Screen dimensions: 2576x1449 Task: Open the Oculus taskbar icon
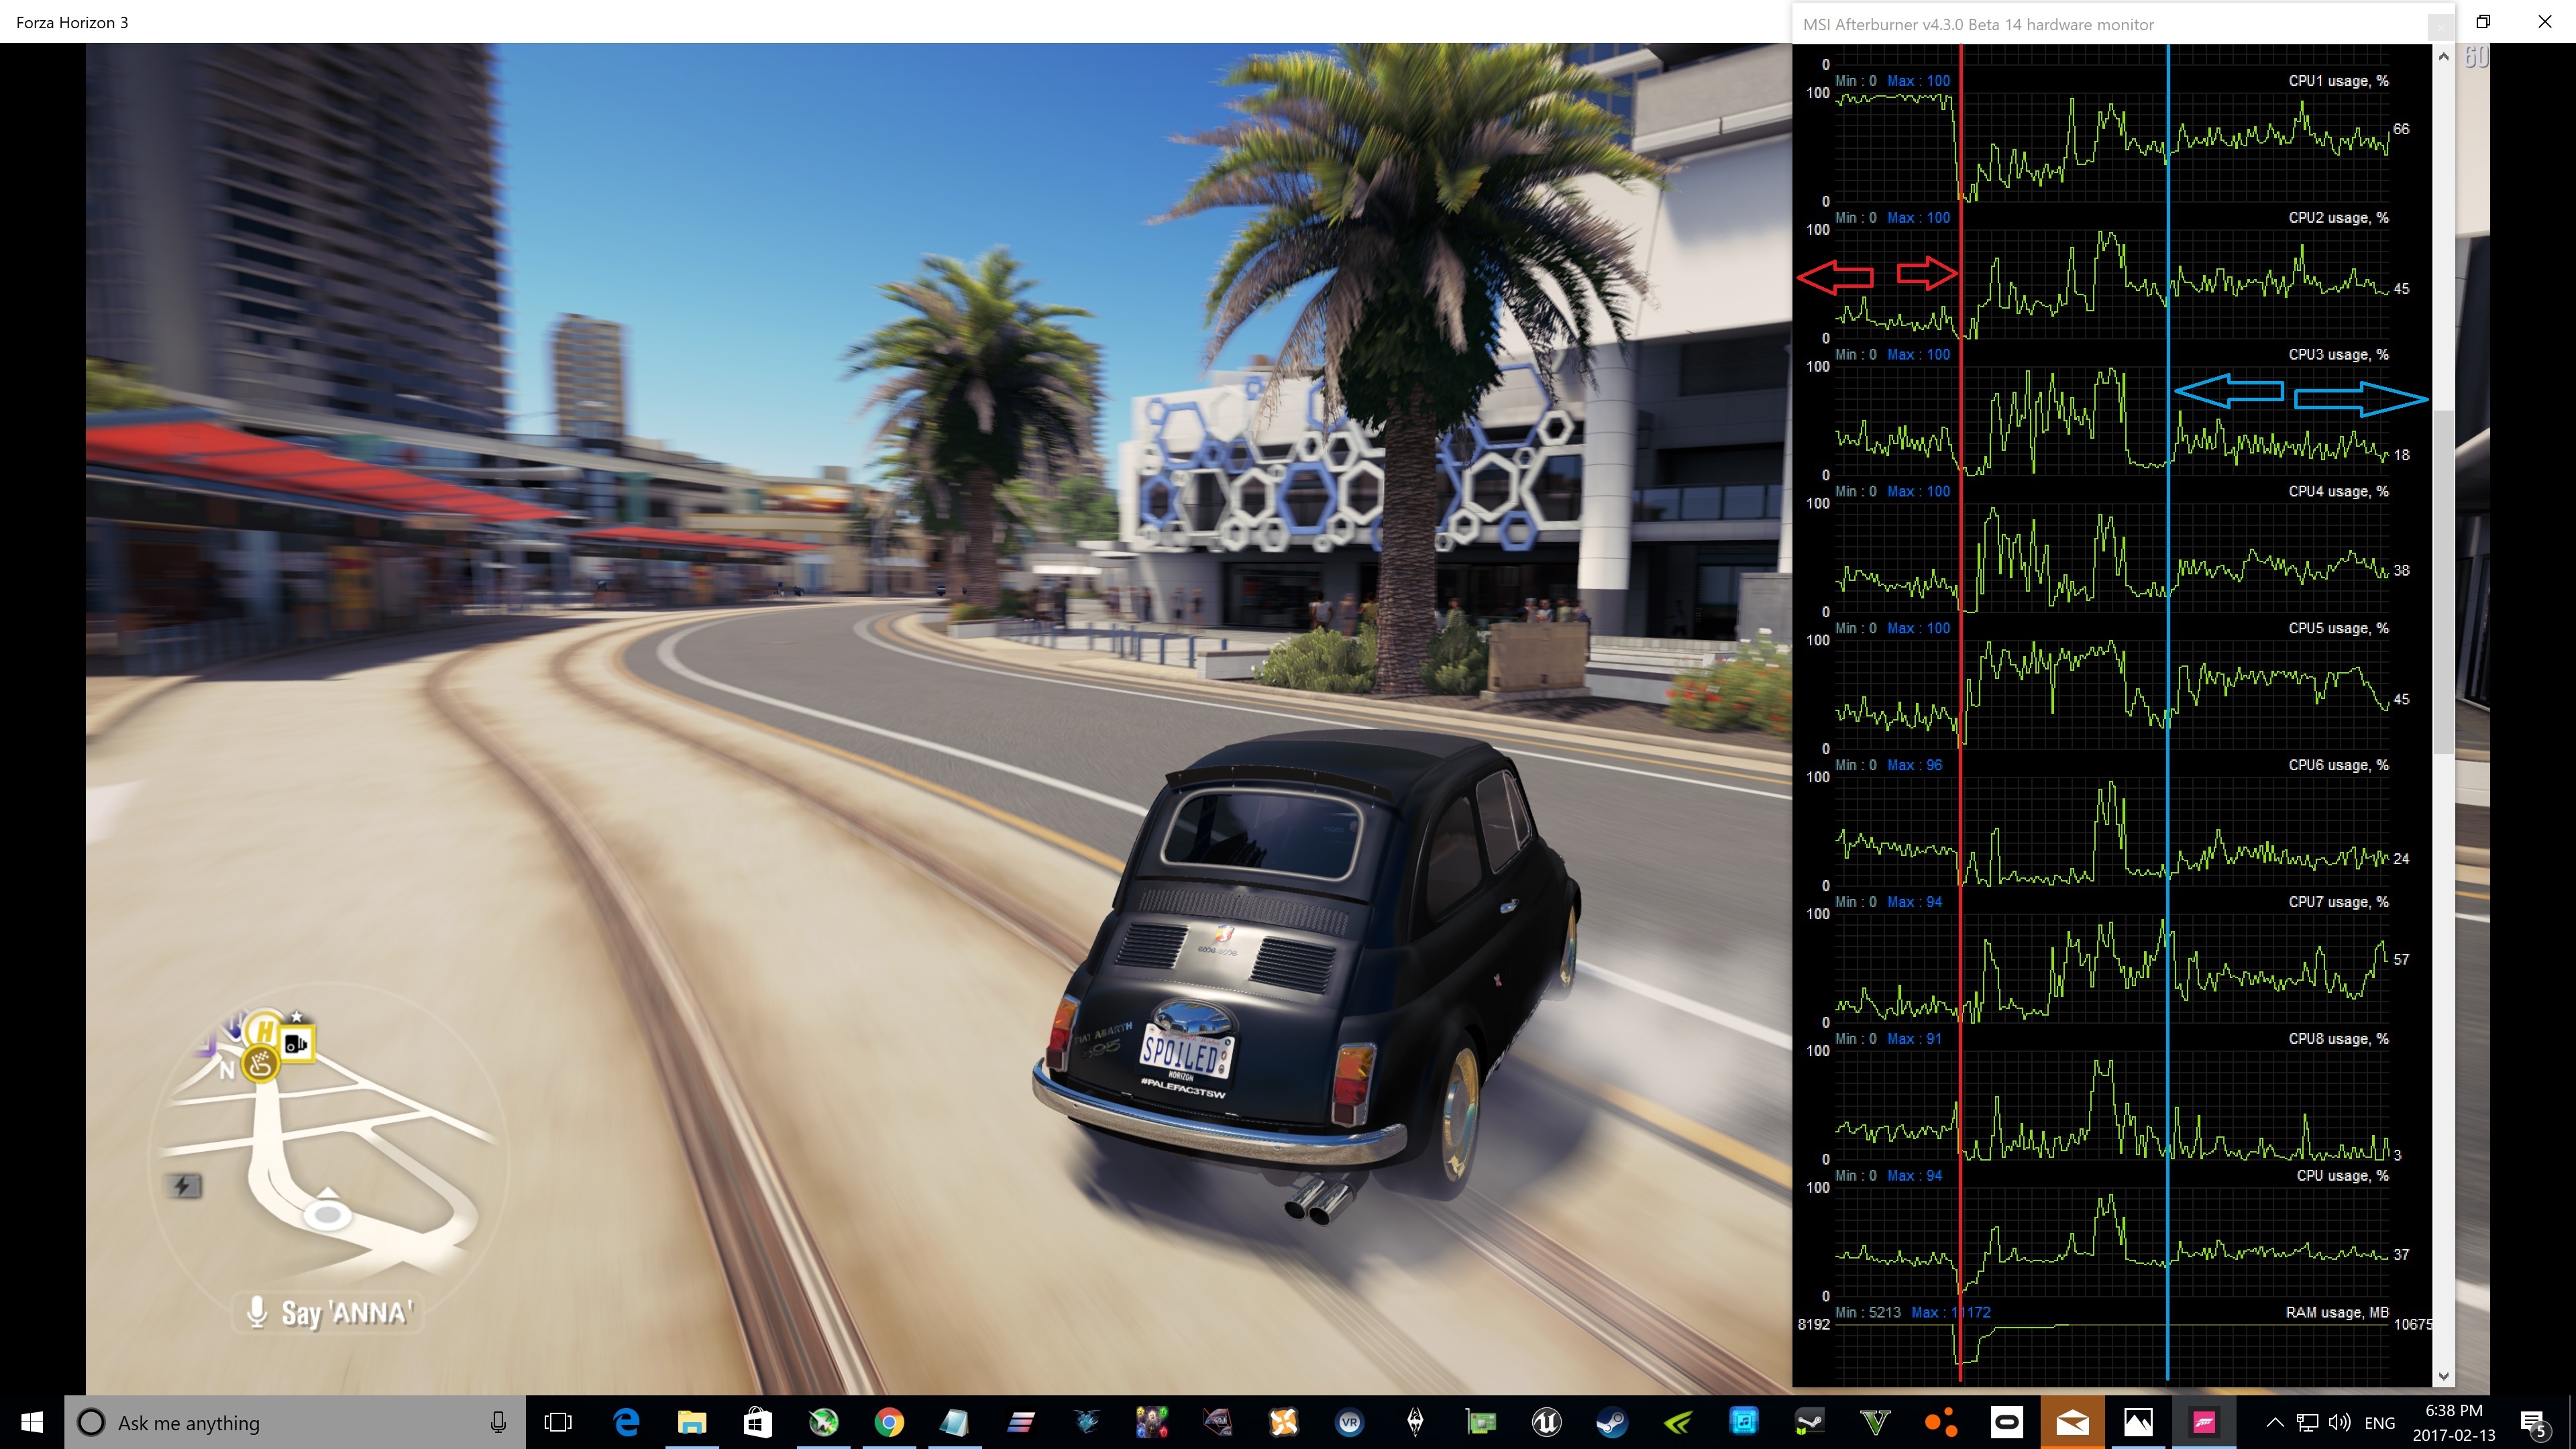[x=2006, y=1422]
